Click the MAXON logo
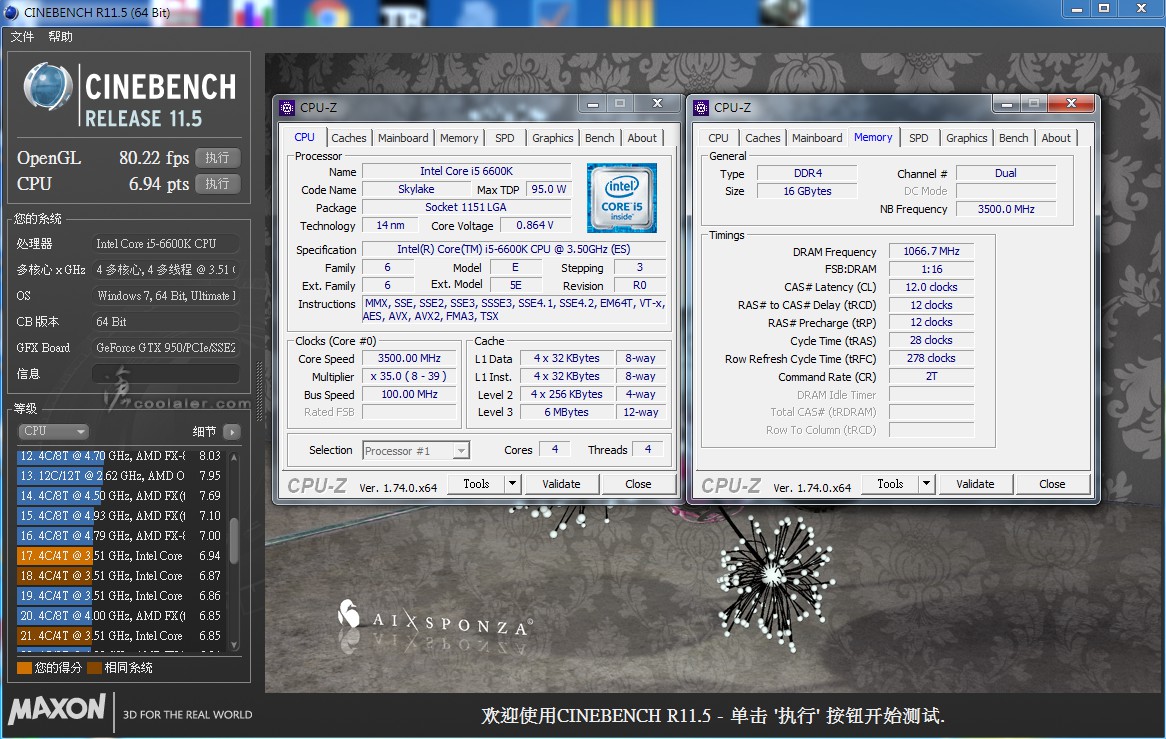 point(57,709)
